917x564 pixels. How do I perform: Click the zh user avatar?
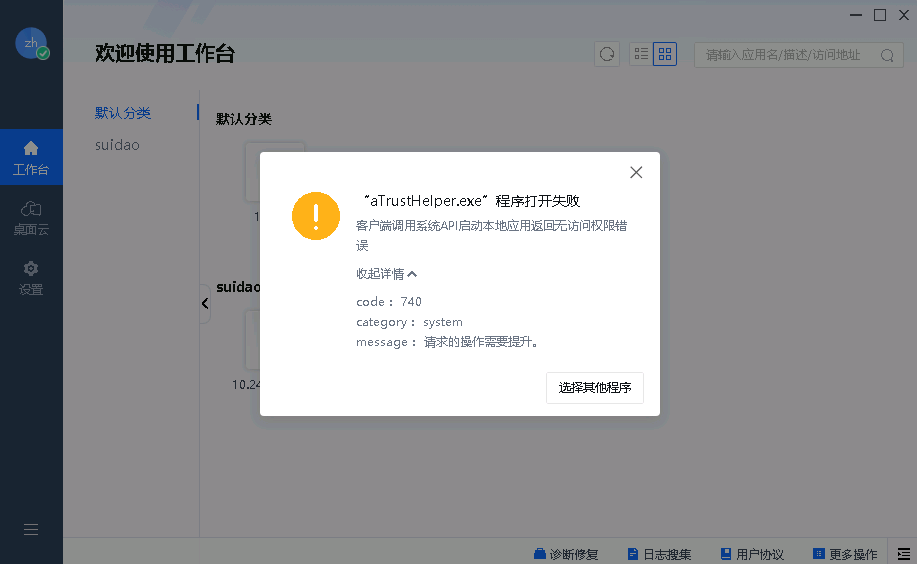pyautogui.click(x=32, y=43)
